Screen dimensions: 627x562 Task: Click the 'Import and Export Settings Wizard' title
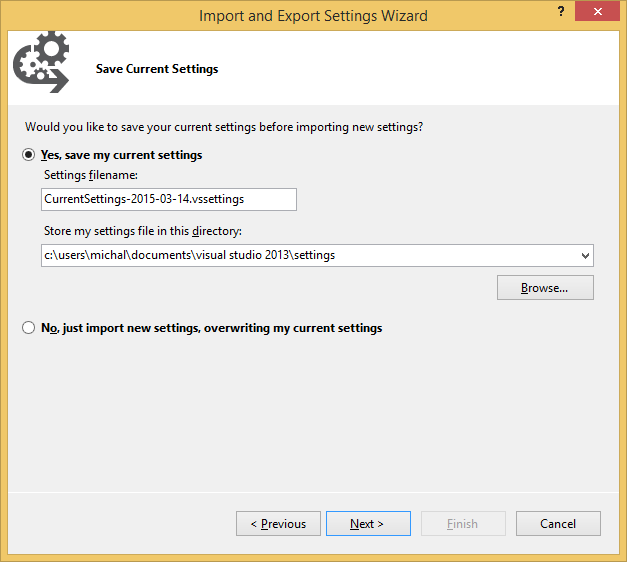pos(314,16)
